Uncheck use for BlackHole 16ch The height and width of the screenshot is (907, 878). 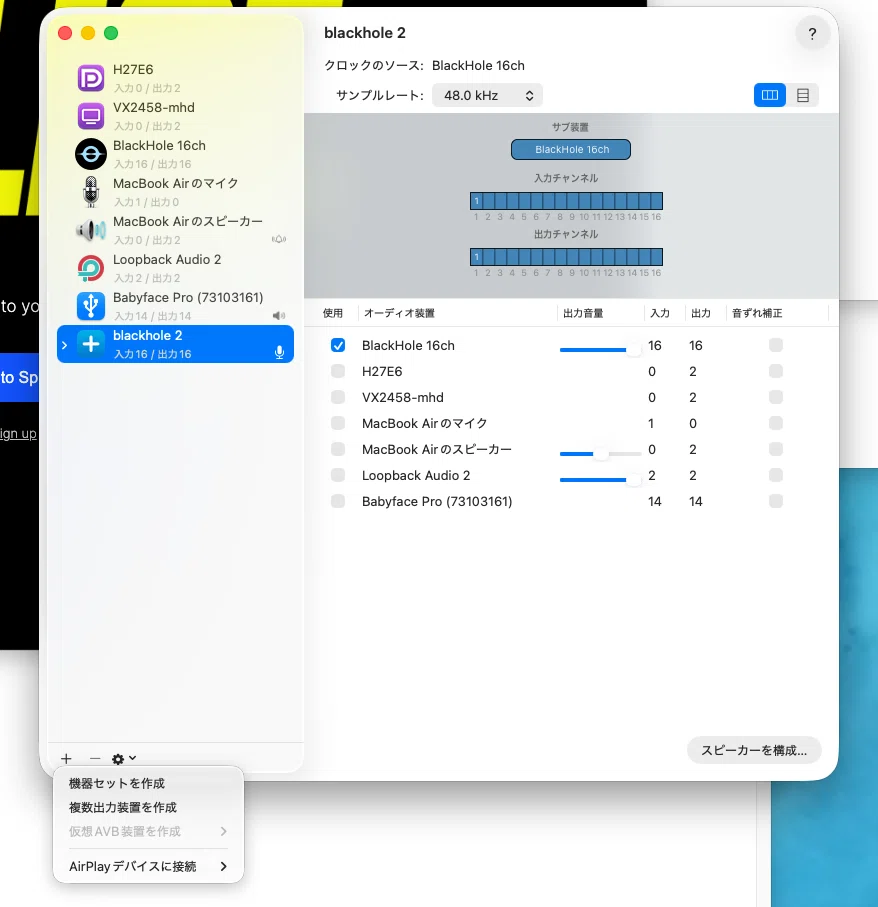coord(338,345)
